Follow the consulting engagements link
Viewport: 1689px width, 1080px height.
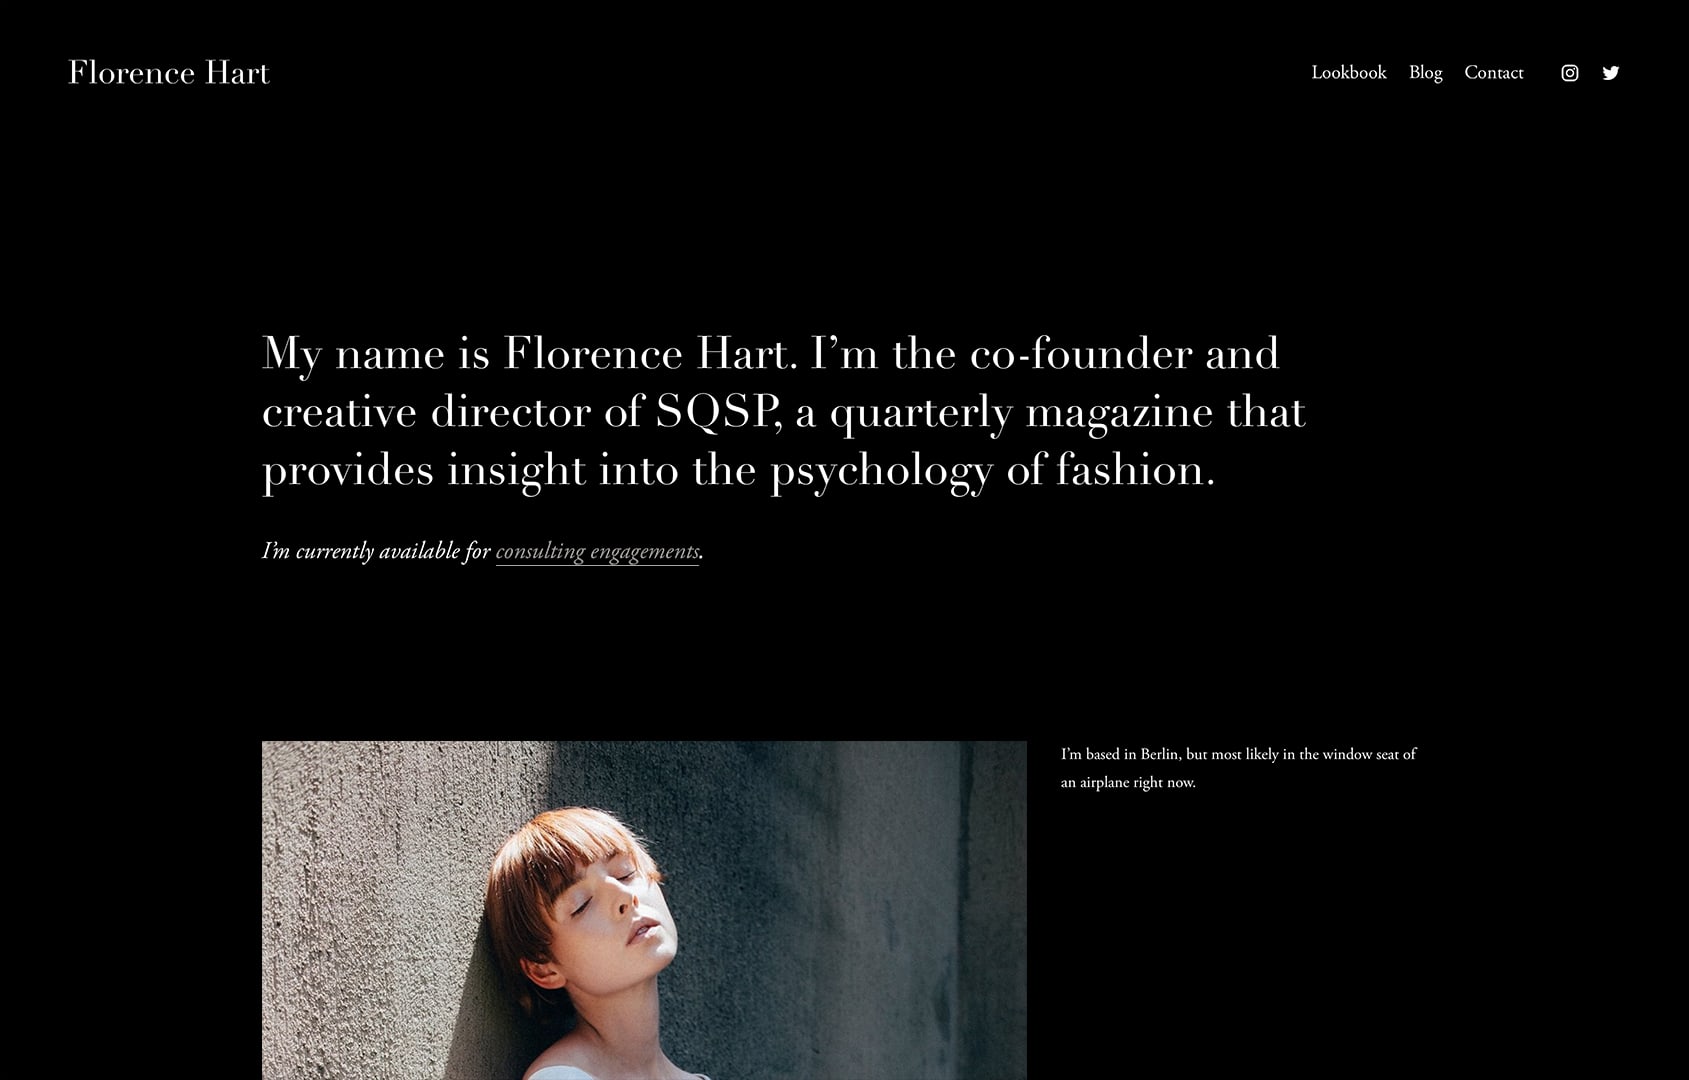[597, 552]
